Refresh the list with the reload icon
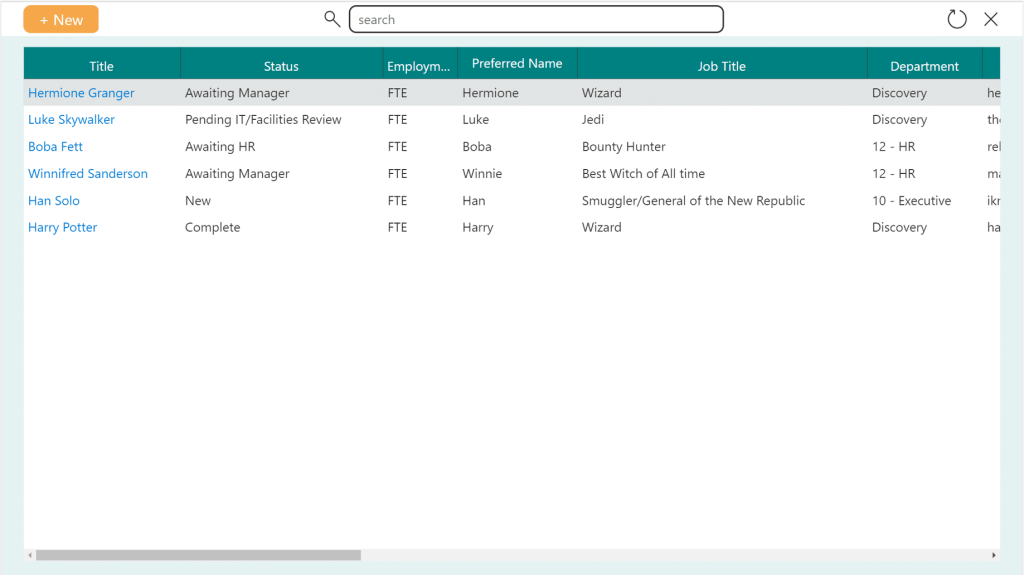This screenshot has height=575, width=1024. (957, 19)
